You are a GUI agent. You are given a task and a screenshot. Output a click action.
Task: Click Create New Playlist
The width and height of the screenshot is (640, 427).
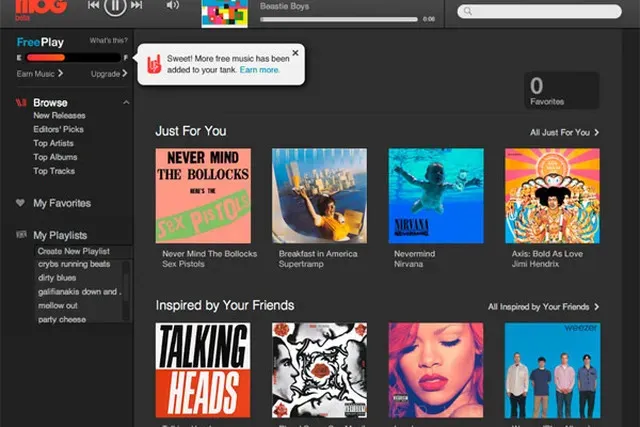click(73, 250)
